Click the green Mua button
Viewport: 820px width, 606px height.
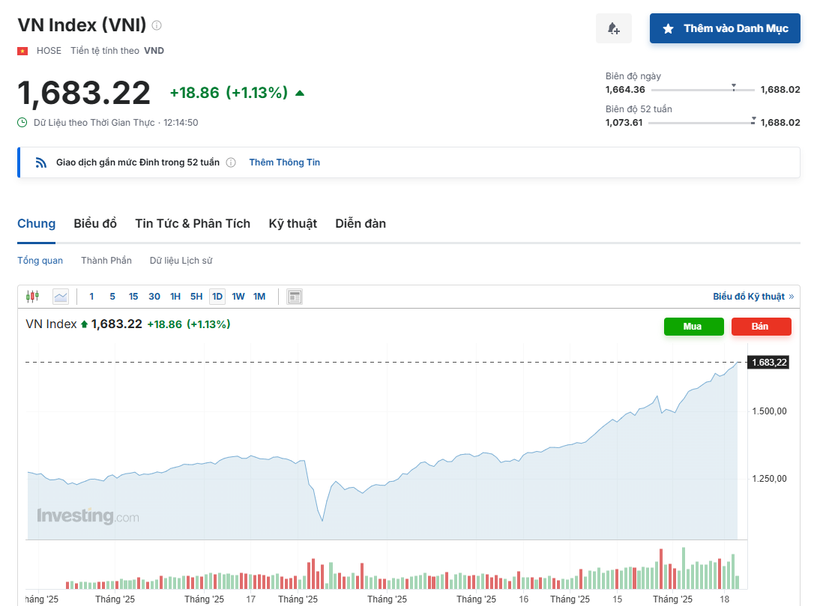pyautogui.click(x=694, y=326)
